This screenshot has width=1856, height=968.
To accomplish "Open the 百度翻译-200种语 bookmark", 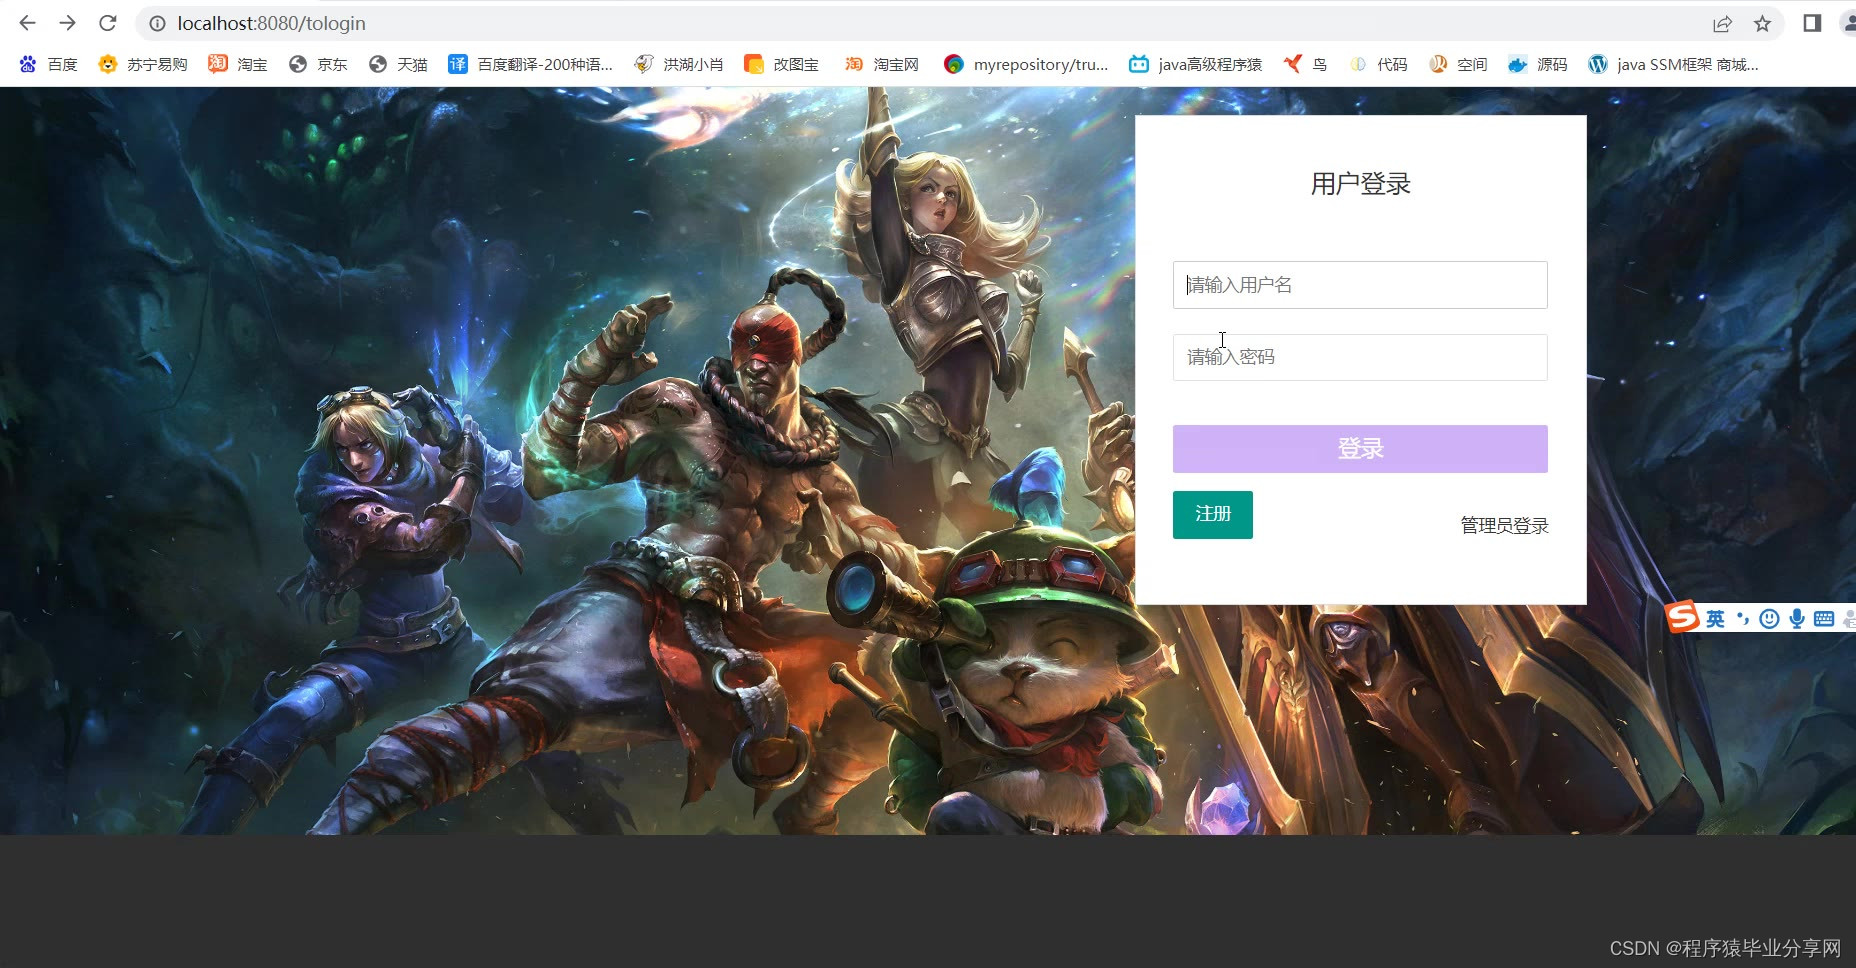I will (530, 64).
